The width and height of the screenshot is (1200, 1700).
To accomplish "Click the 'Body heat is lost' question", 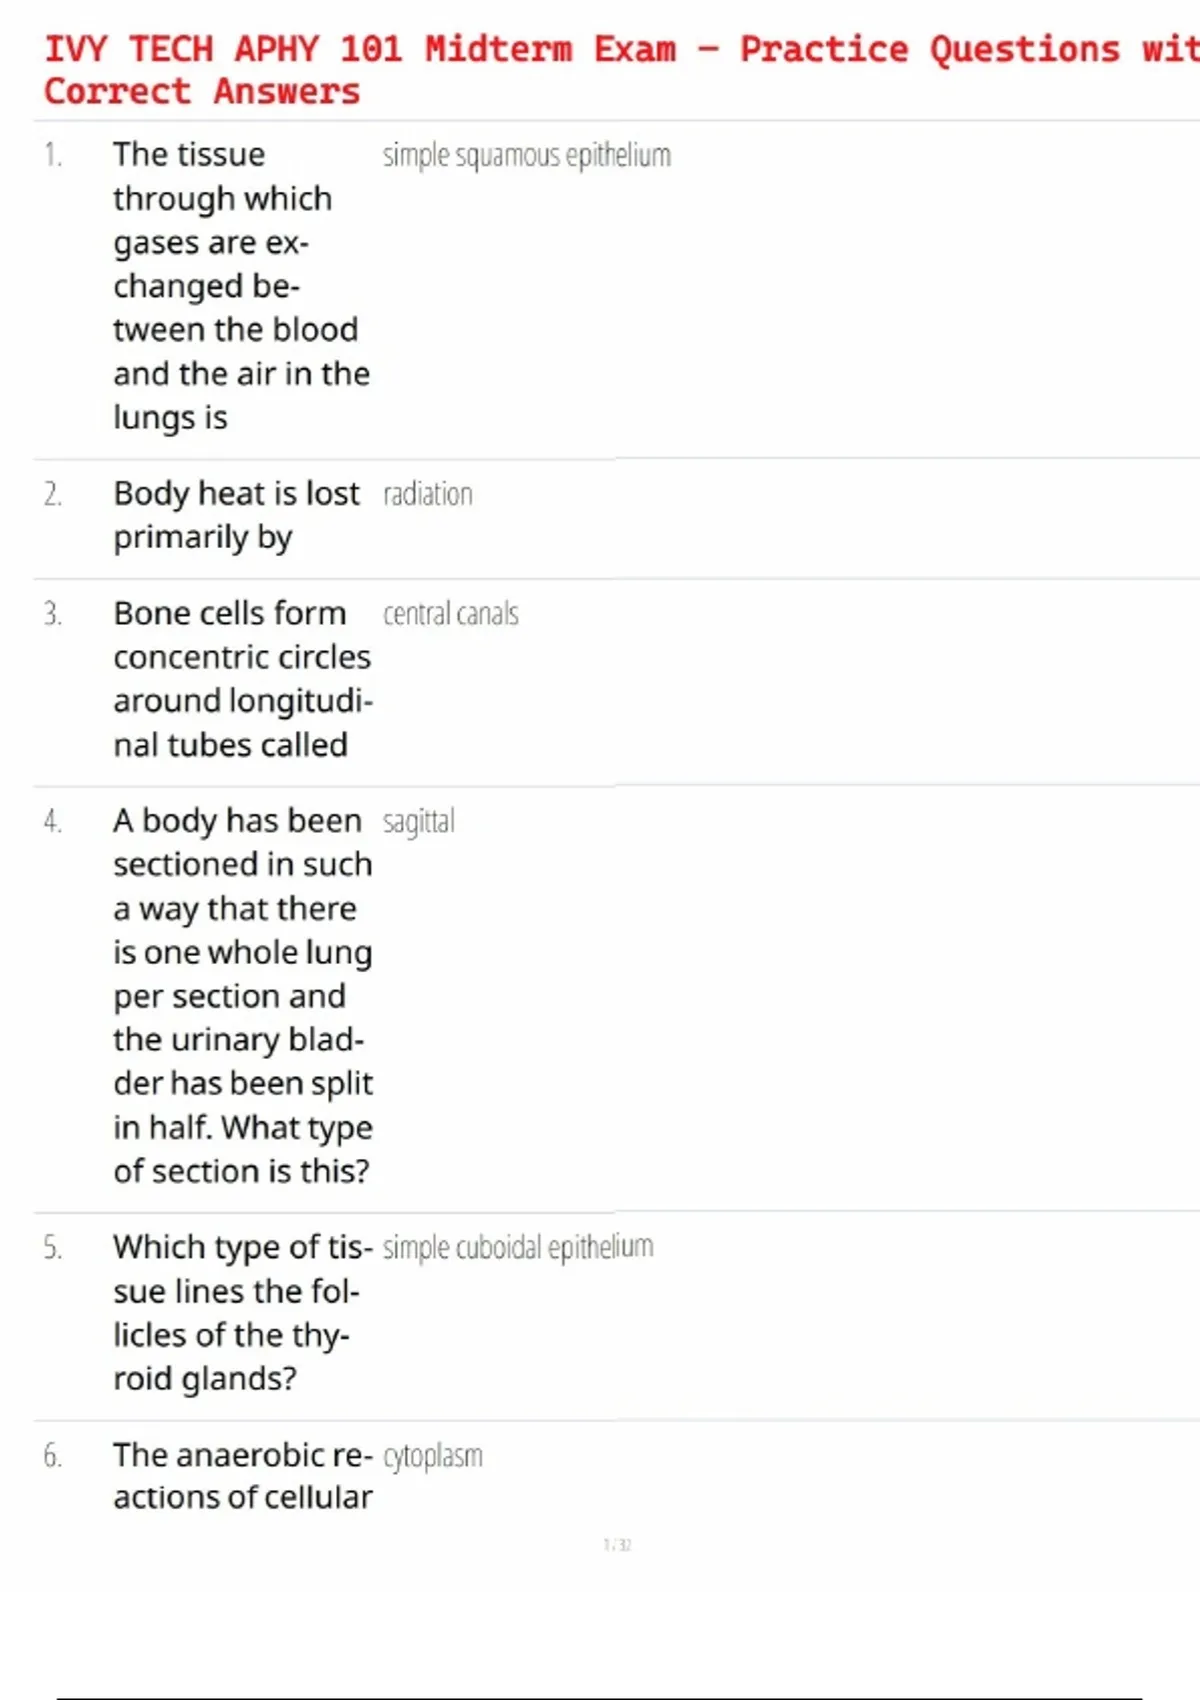I will point(236,515).
